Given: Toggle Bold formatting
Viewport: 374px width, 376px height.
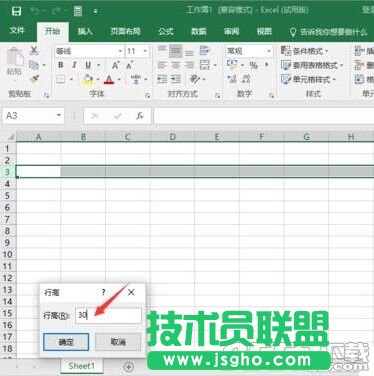Looking at the screenshot, I should click(x=61, y=65).
